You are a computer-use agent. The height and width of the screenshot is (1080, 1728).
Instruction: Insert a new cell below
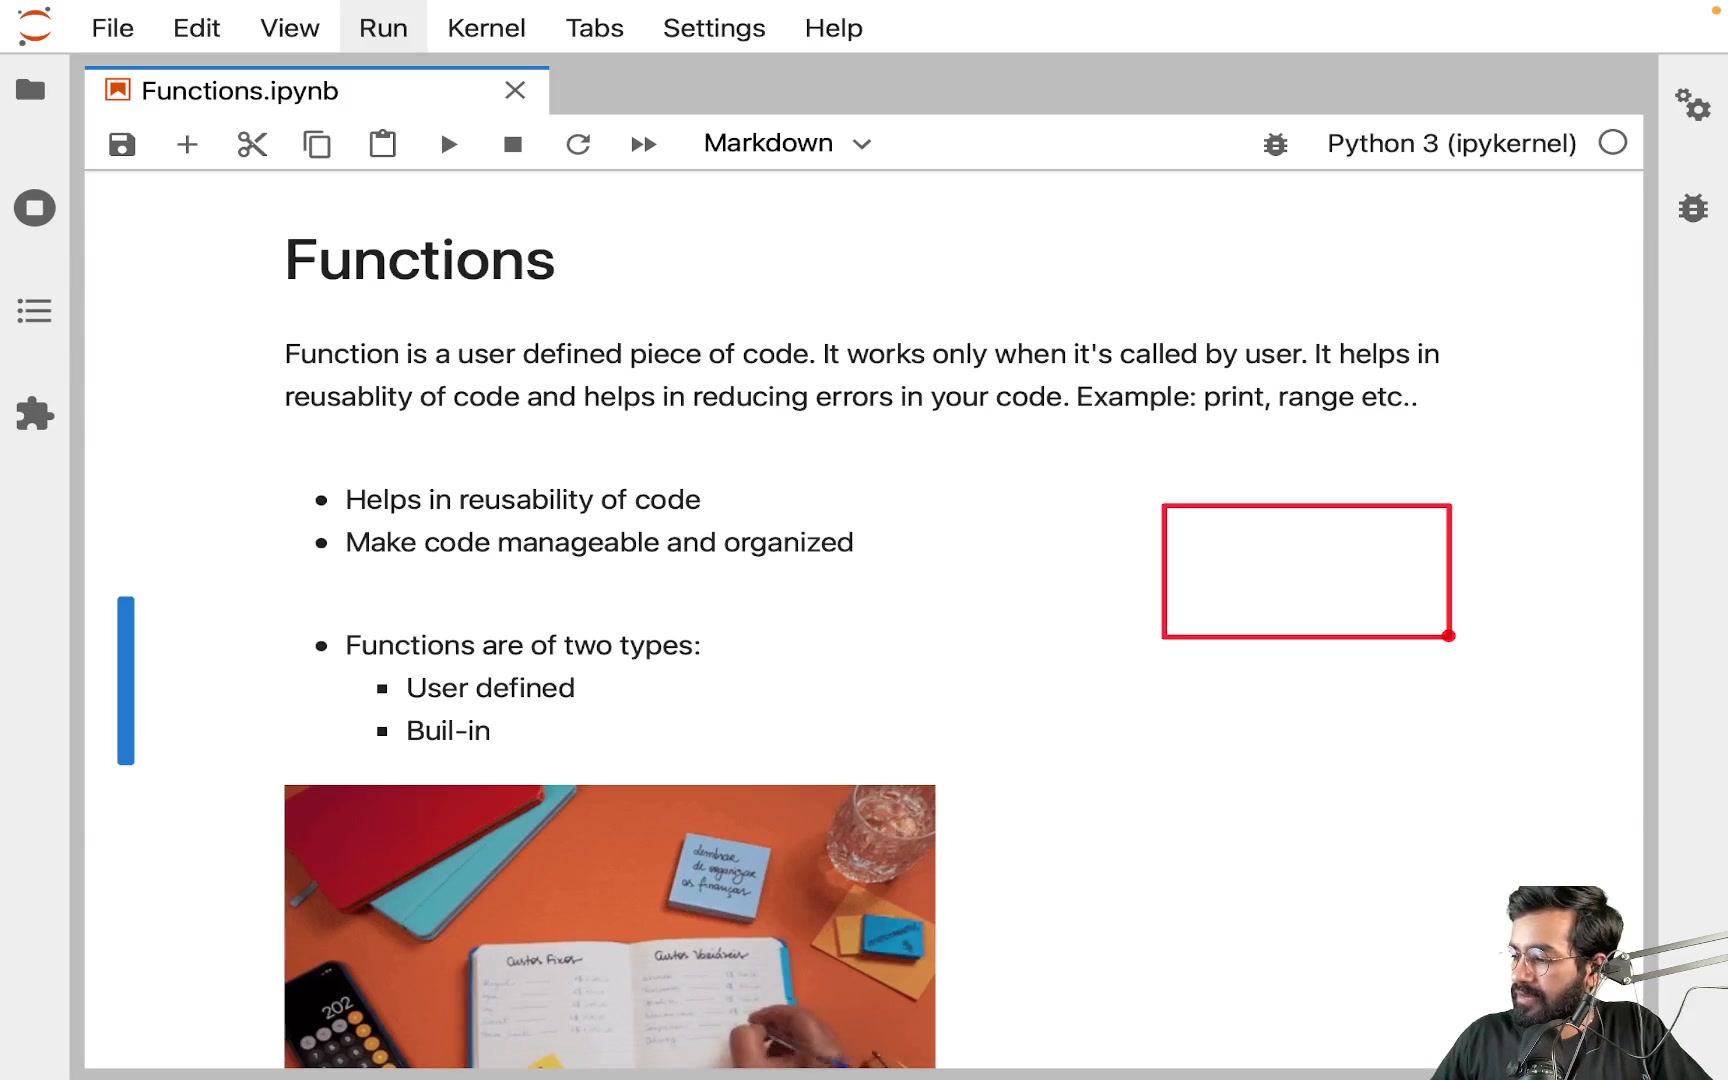(187, 144)
